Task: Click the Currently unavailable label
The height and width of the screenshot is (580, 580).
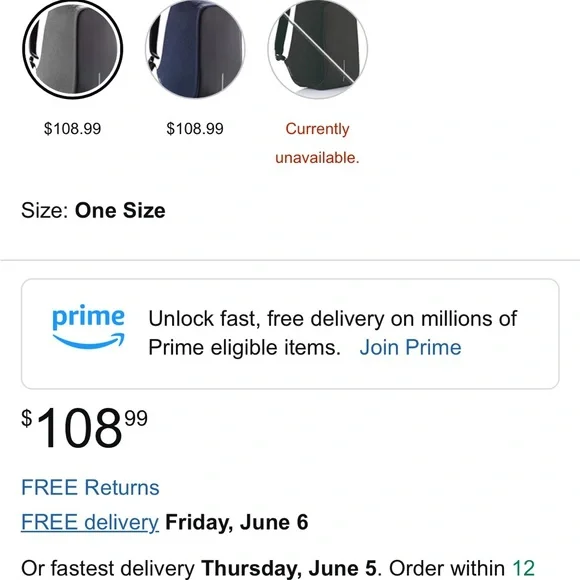Action: (x=317, y=143)
